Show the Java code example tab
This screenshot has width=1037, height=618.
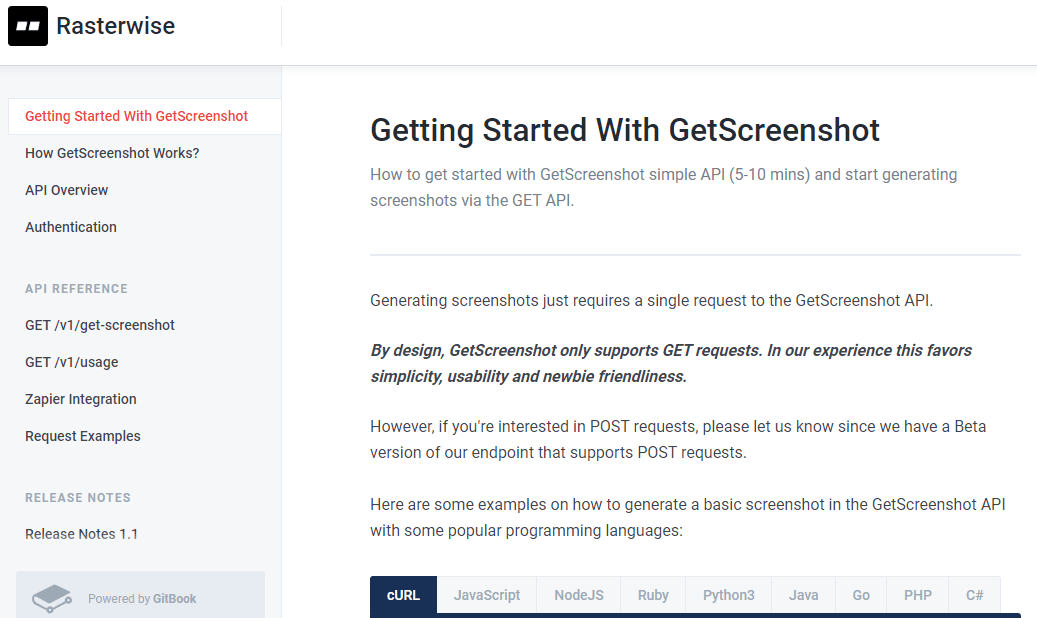click(x=804, y=595)
